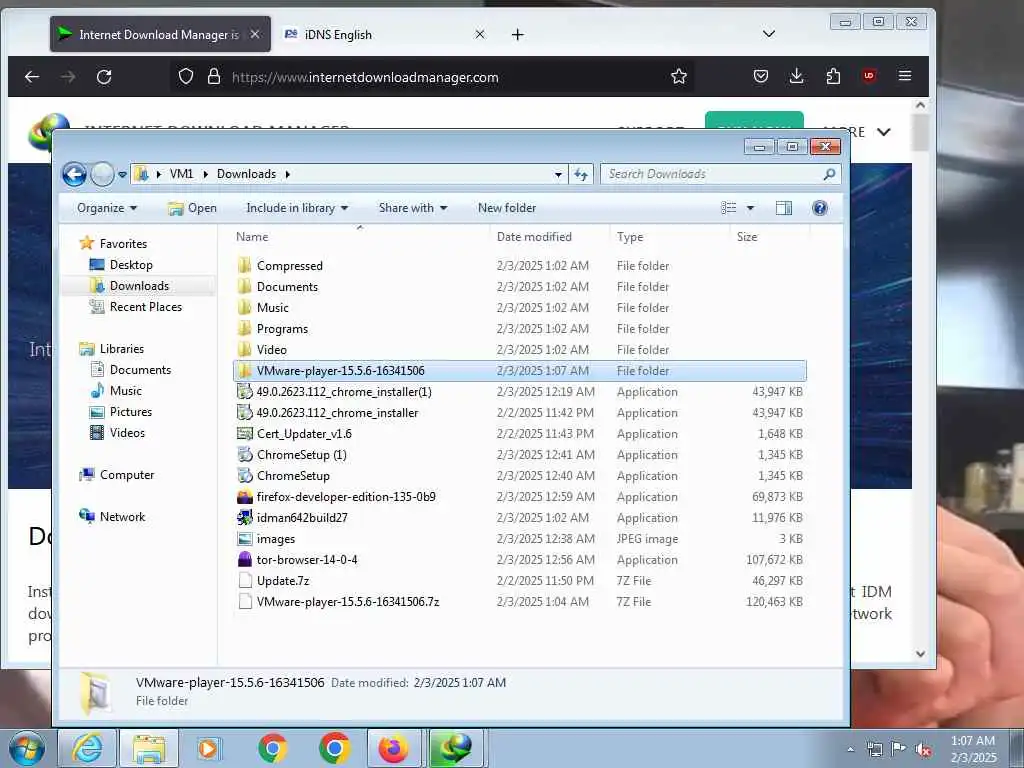Viewport: 1024px width, 768px height.
Task: Reload the page in Firefox
Action: 104,77
